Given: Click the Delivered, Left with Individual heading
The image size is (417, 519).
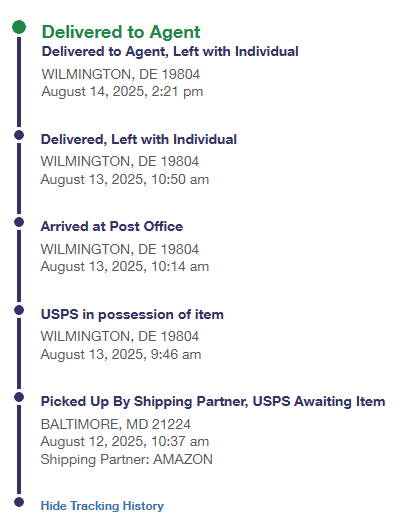Looking at the screenshot, I should click(x=139, y=139).
